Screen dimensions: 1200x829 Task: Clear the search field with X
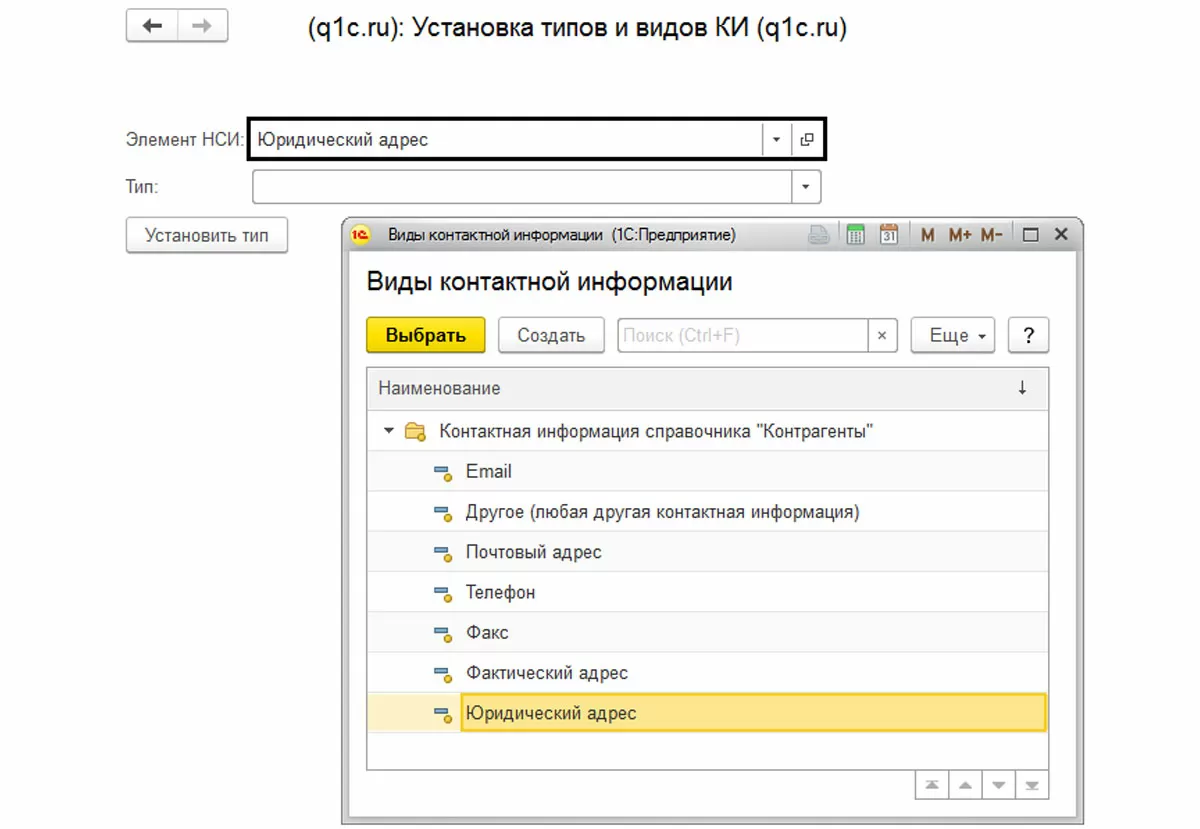[x=881, y=336]
